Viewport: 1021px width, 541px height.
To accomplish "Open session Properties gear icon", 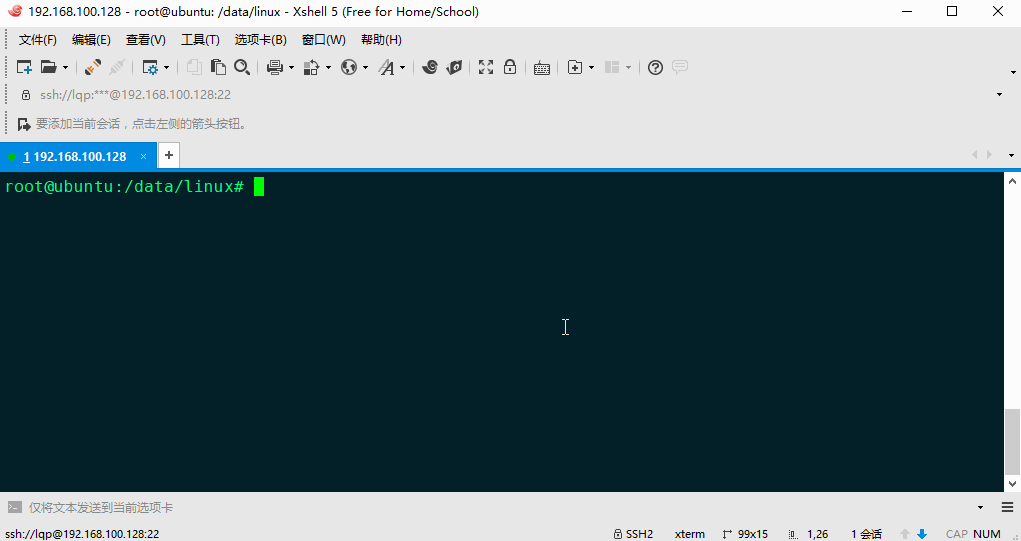I will pyautogui.click(x=150, y=67).
